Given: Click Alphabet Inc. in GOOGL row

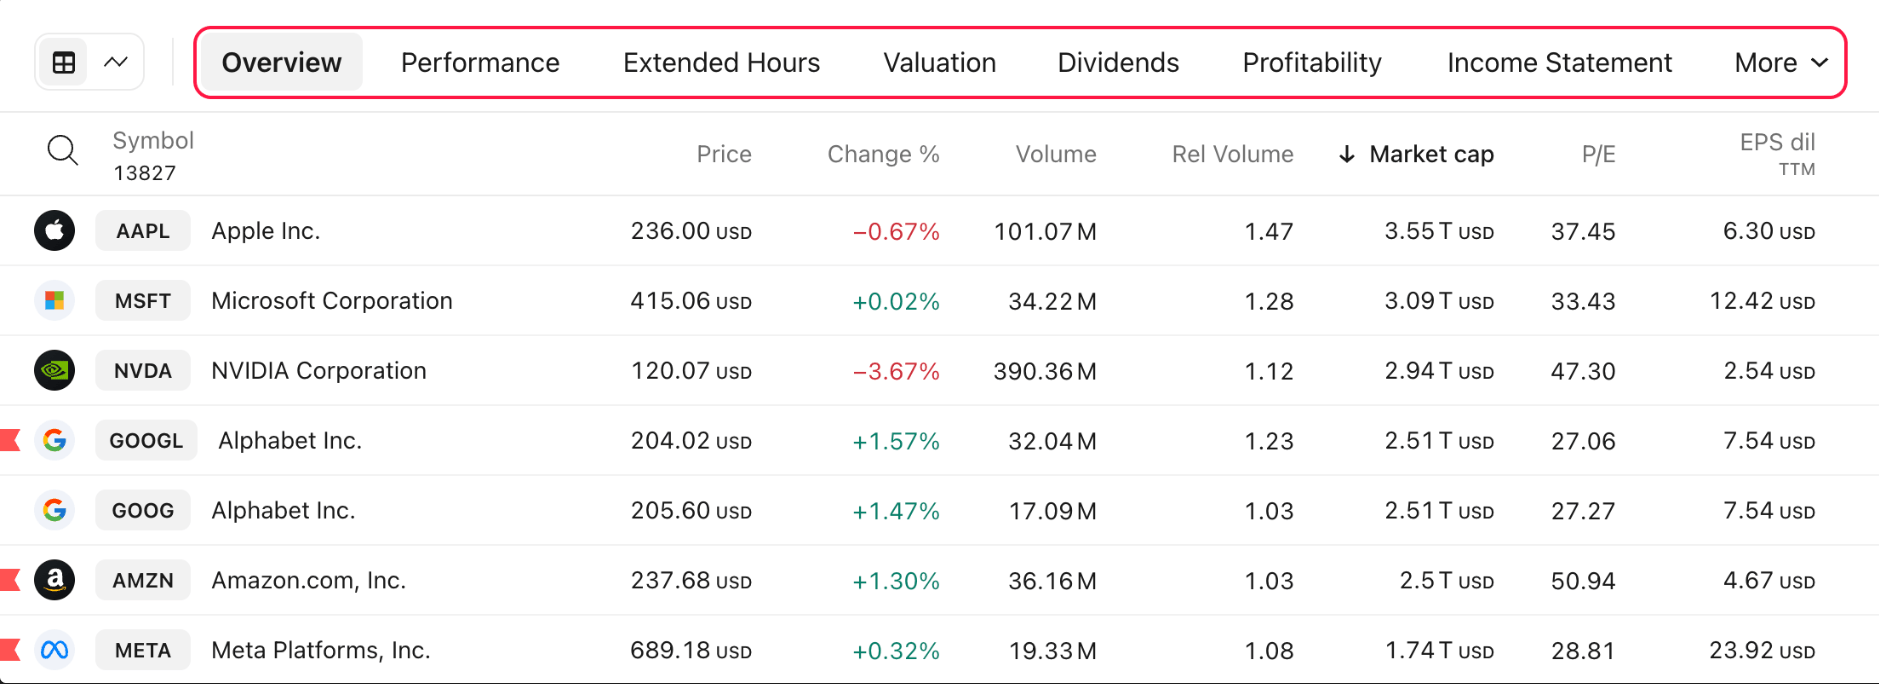Looking at the screenshot, I should 290,441.
